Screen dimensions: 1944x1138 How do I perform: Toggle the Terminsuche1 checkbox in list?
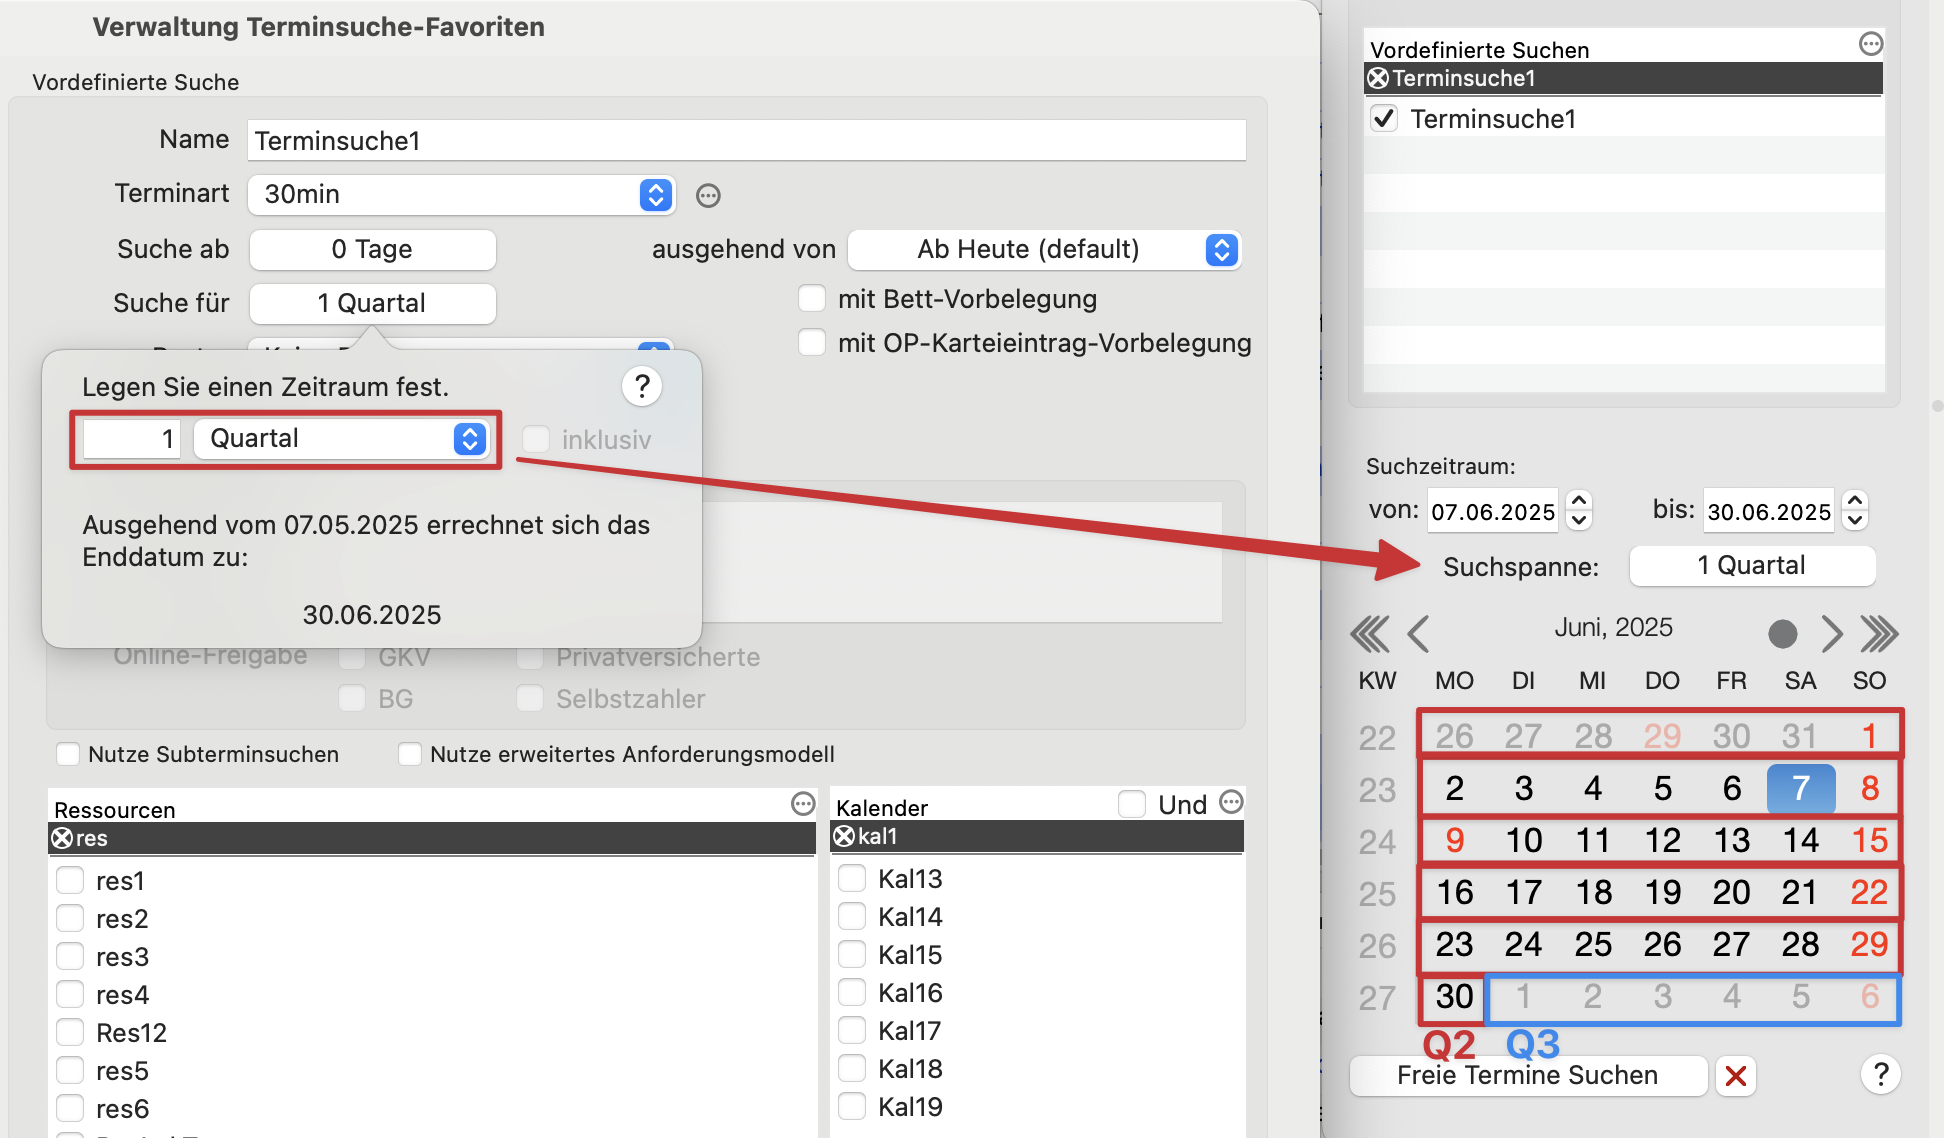(x=1384, y=119)
